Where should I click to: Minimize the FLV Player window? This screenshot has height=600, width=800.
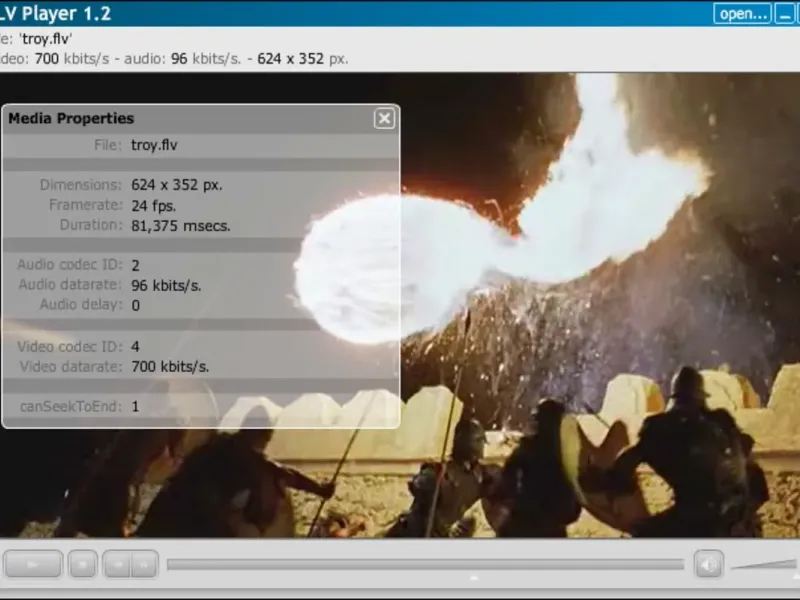784,14
